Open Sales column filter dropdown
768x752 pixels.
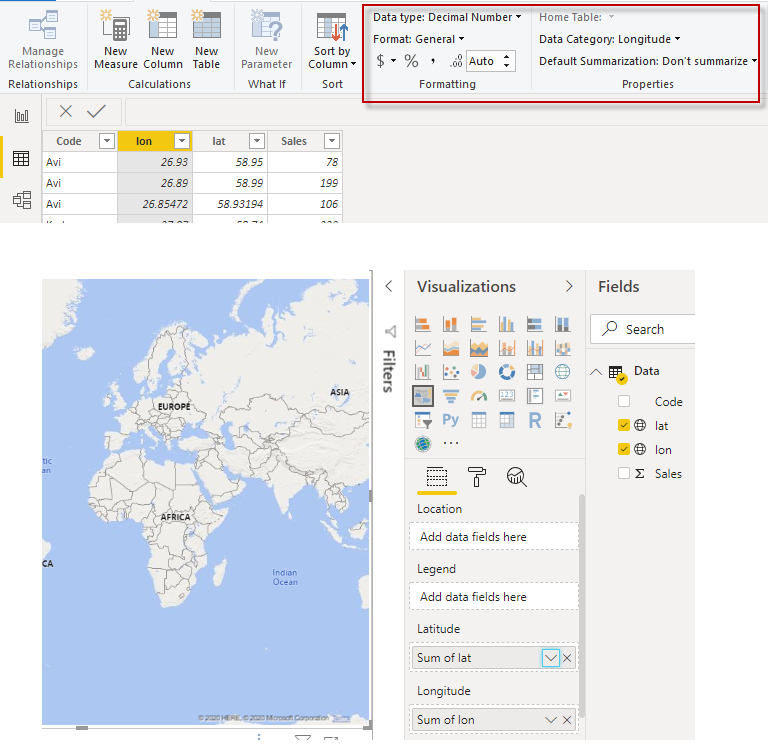332,141
